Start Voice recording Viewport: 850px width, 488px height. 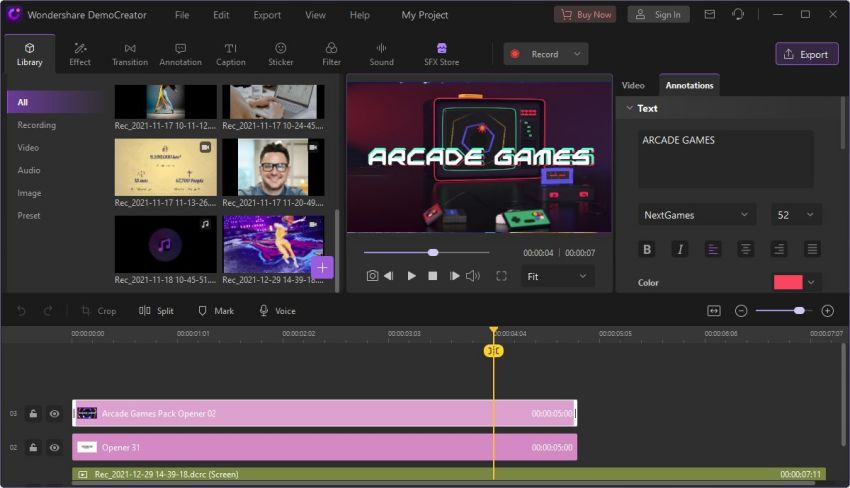tap(278, 311)
